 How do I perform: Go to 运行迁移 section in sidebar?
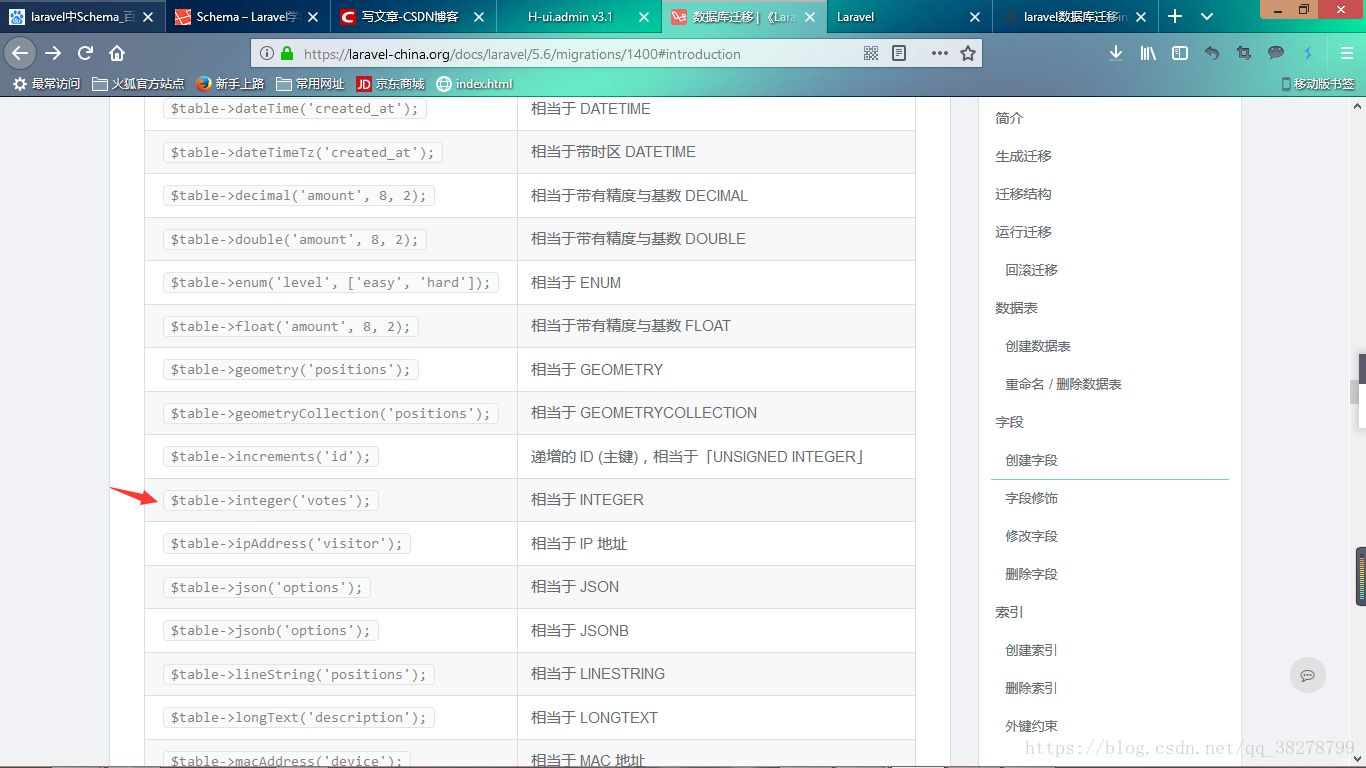pos(1023,232)
